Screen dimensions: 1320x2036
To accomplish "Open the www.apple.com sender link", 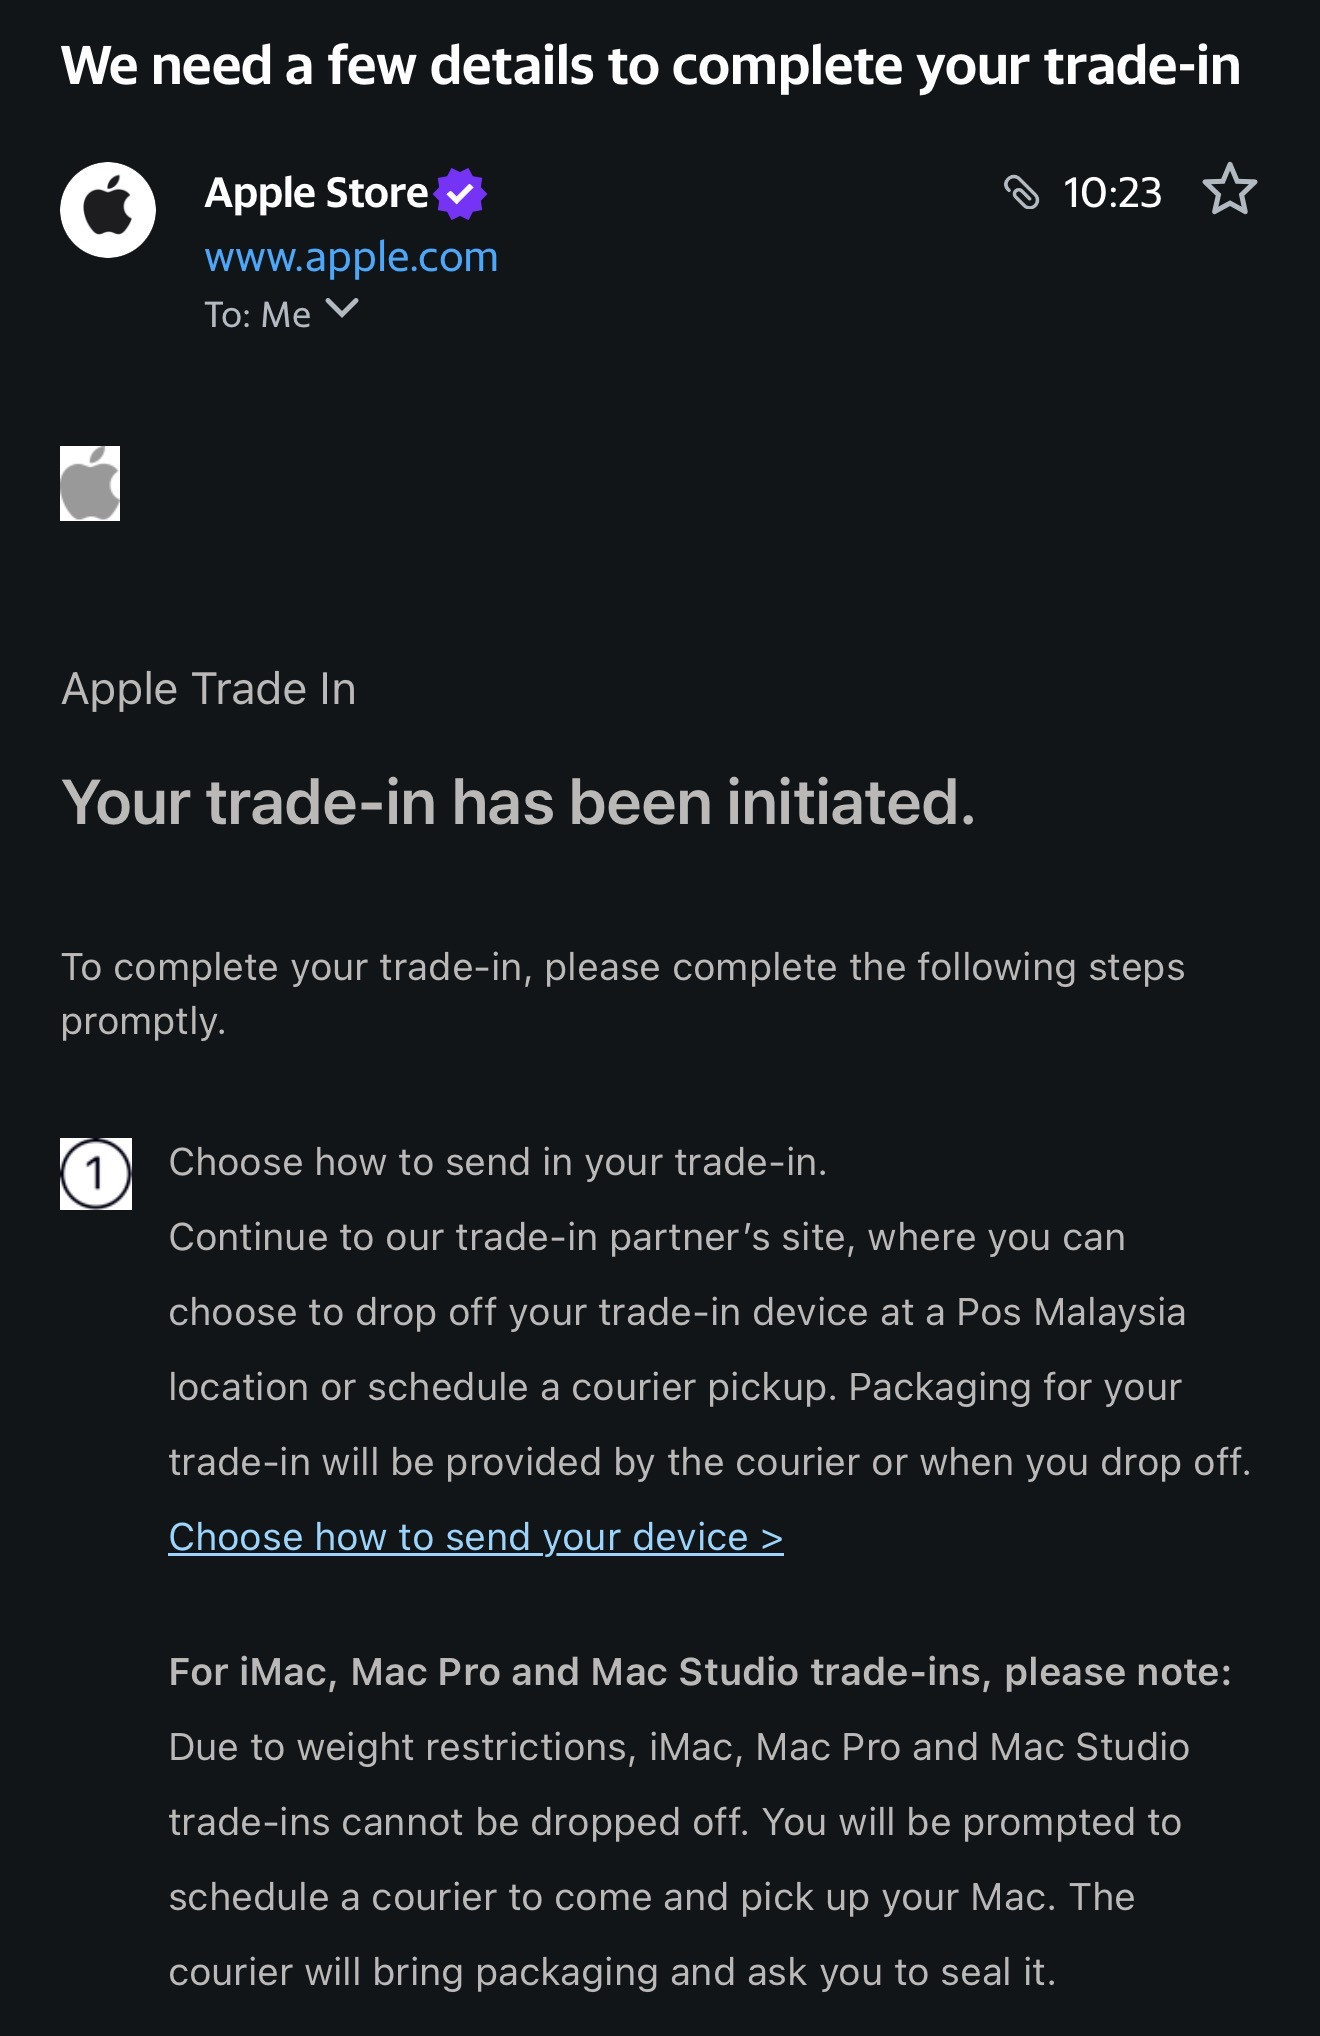I will [351, 258].
